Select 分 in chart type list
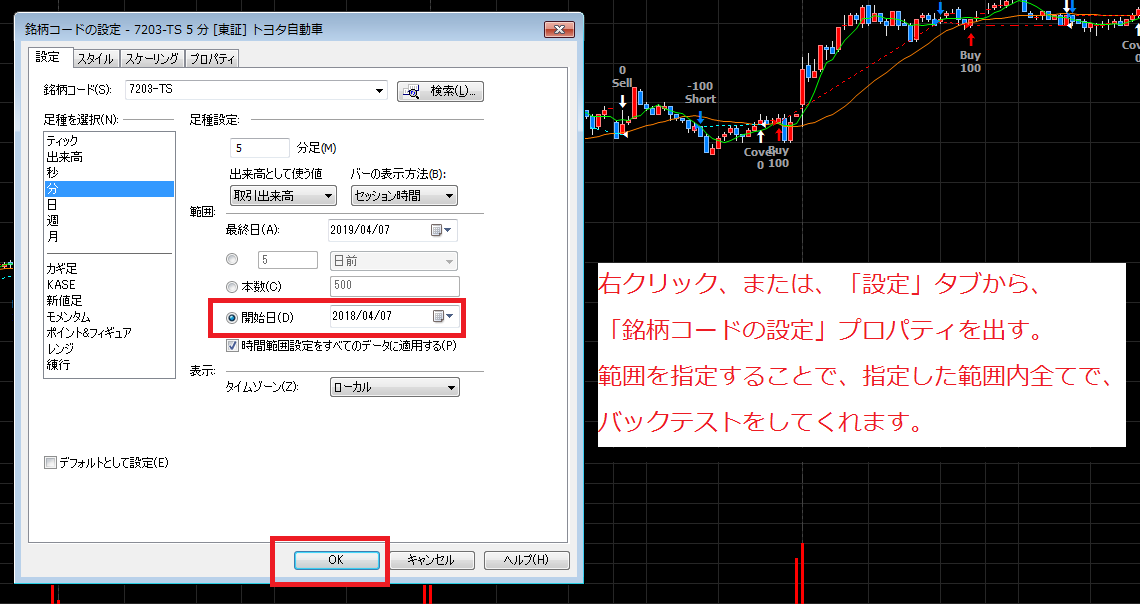Viewport: 1140px width, 604px height. coord(109,189)
